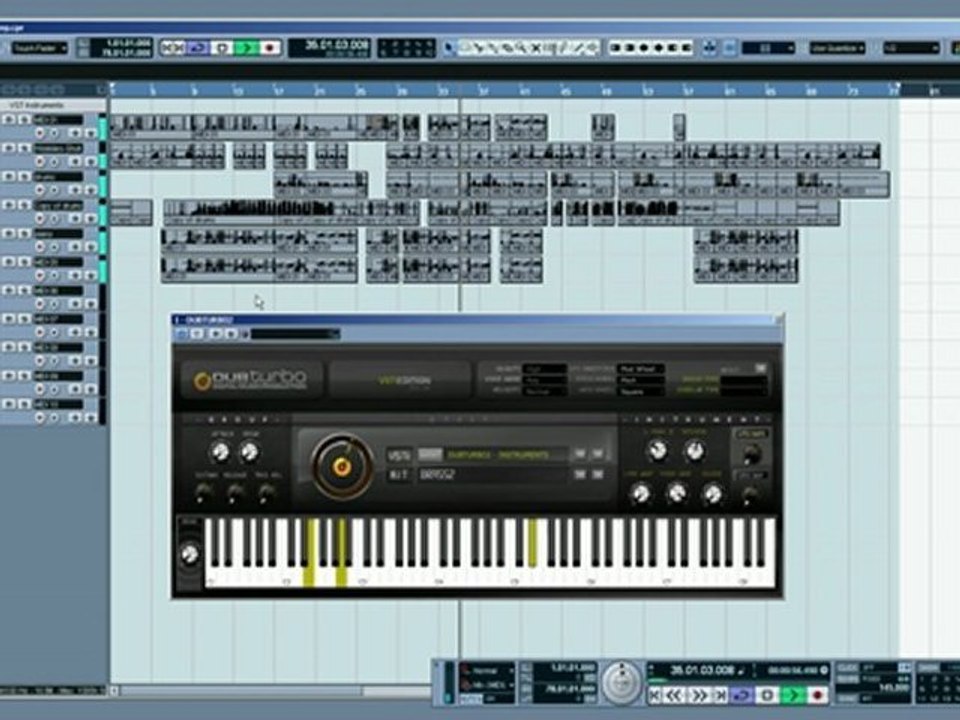Screen dimensions: 960x720
Task: Click the tempo value 145.000
Action: (894, 688)
